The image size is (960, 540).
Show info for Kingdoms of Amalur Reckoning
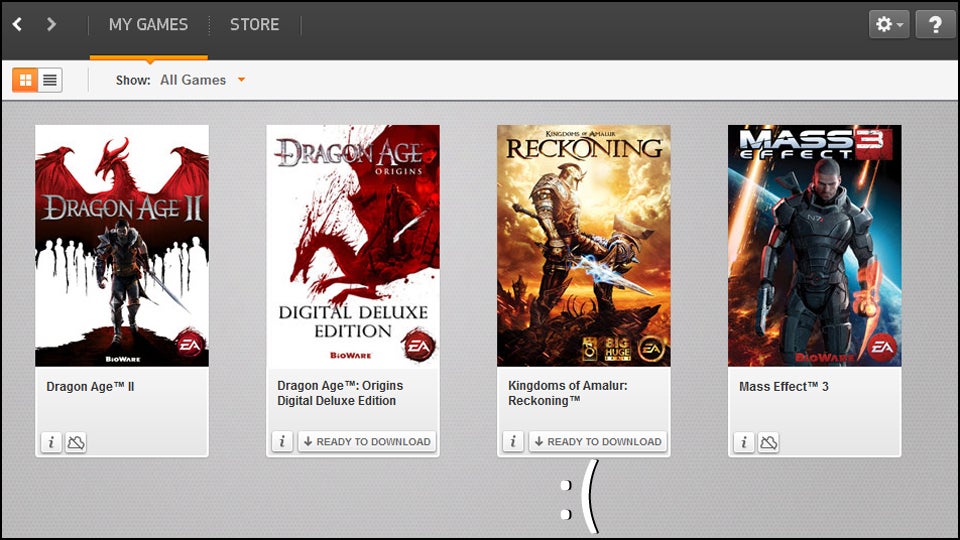pyautogui.click(x=513, y=441)
